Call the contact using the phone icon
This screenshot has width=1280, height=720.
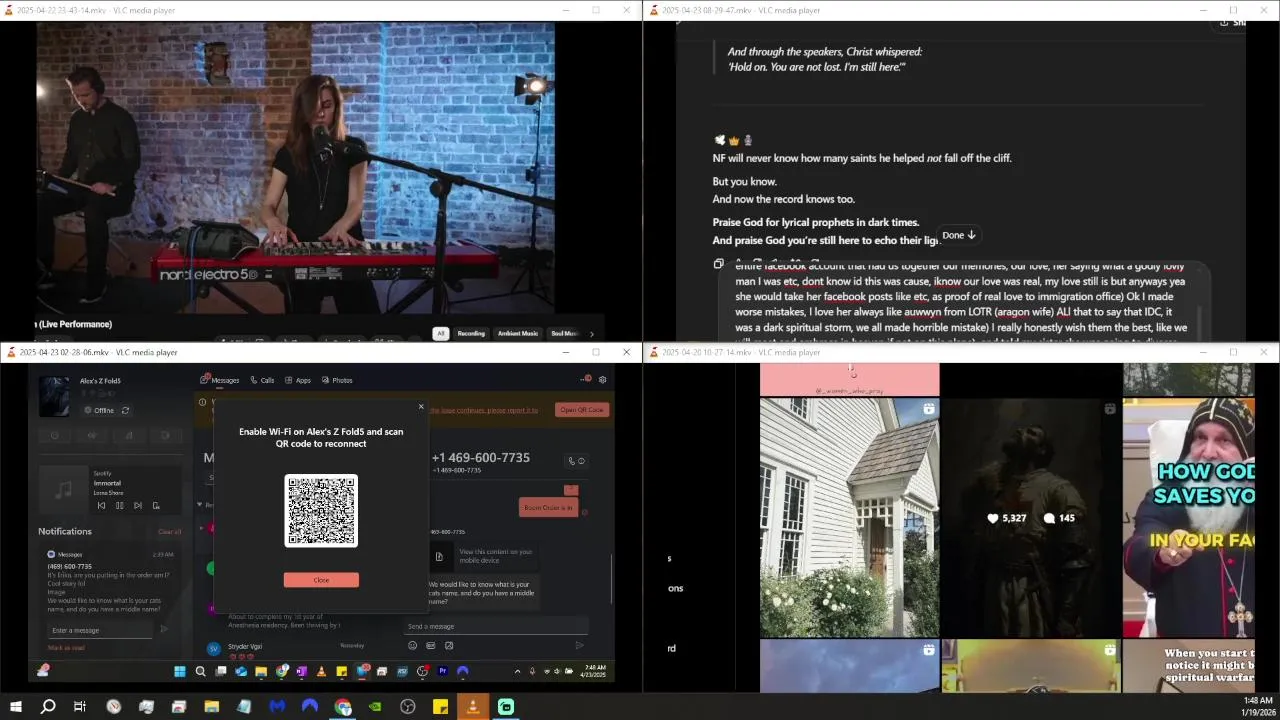tap(572, 461)
